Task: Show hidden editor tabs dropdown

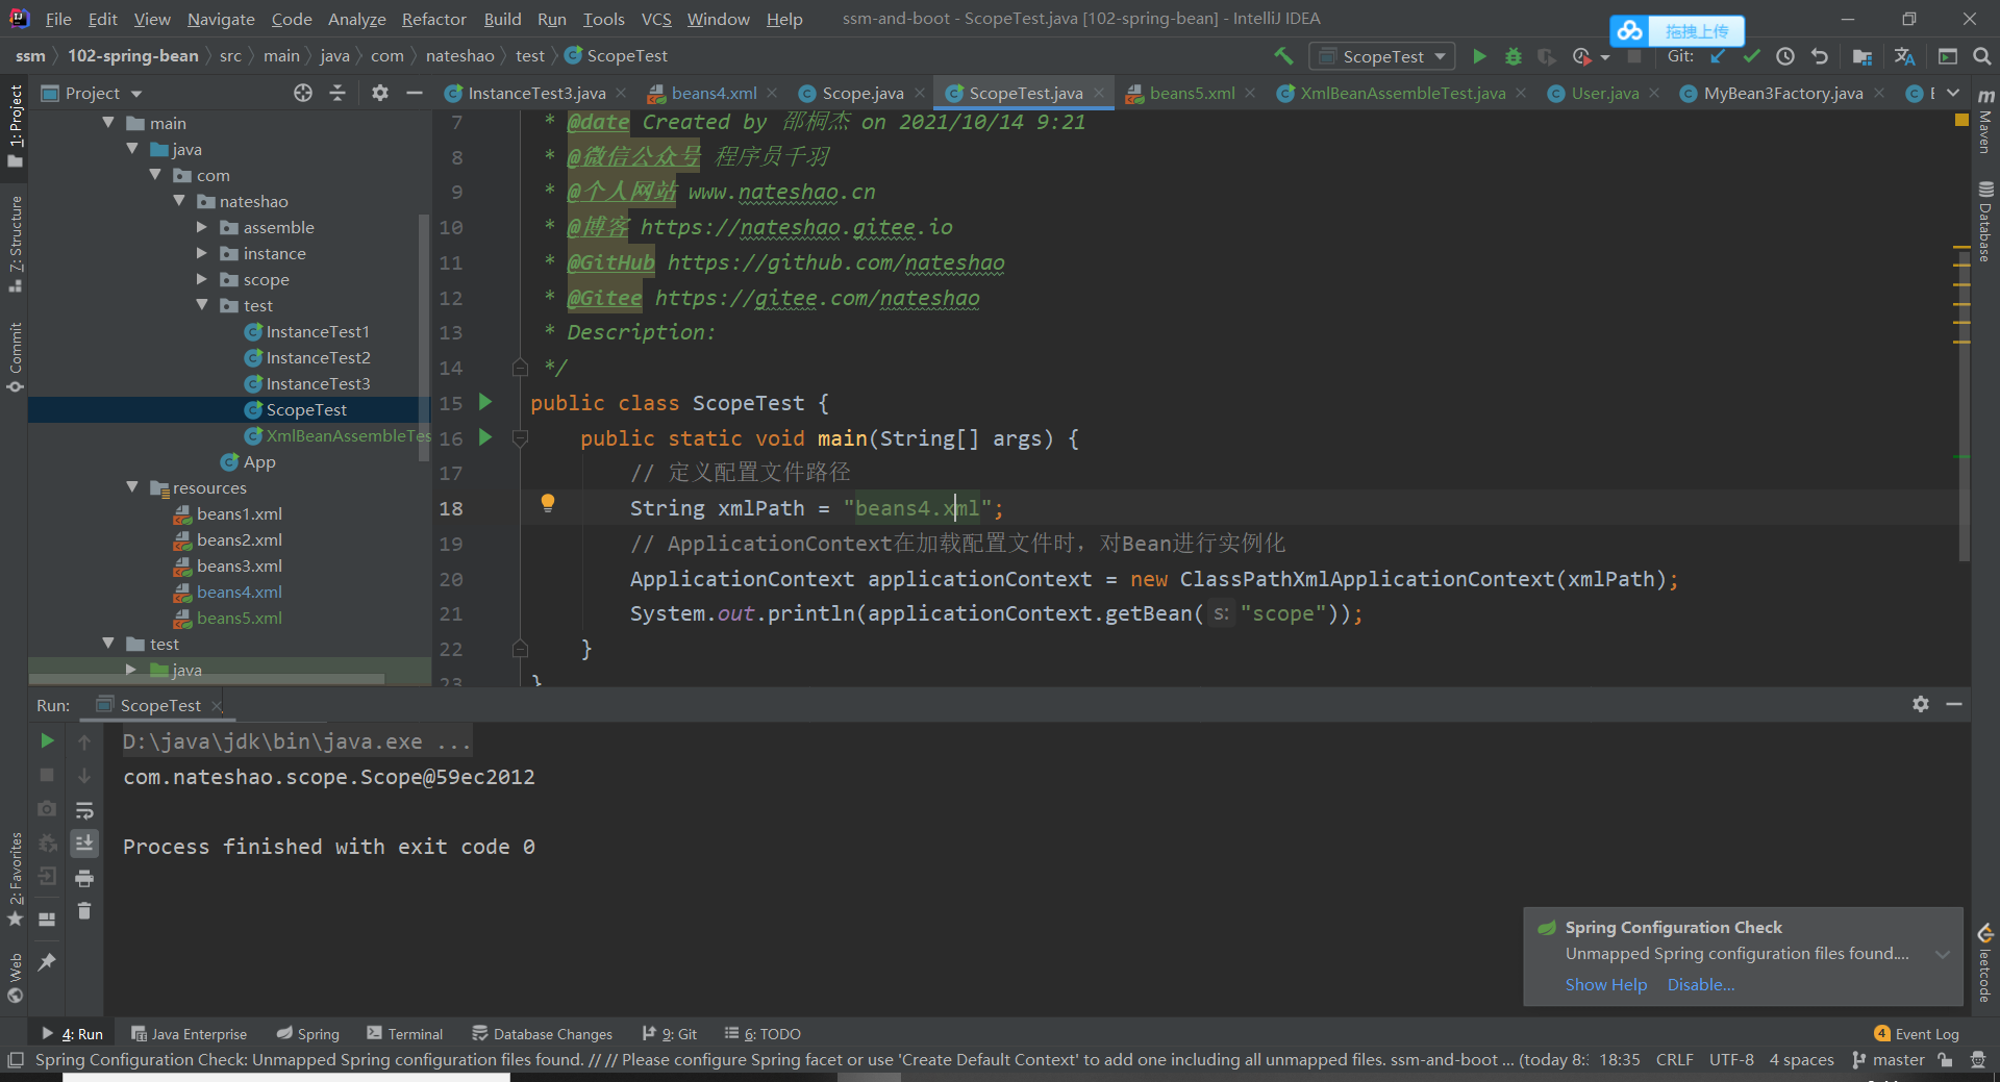Action: 1953,93
